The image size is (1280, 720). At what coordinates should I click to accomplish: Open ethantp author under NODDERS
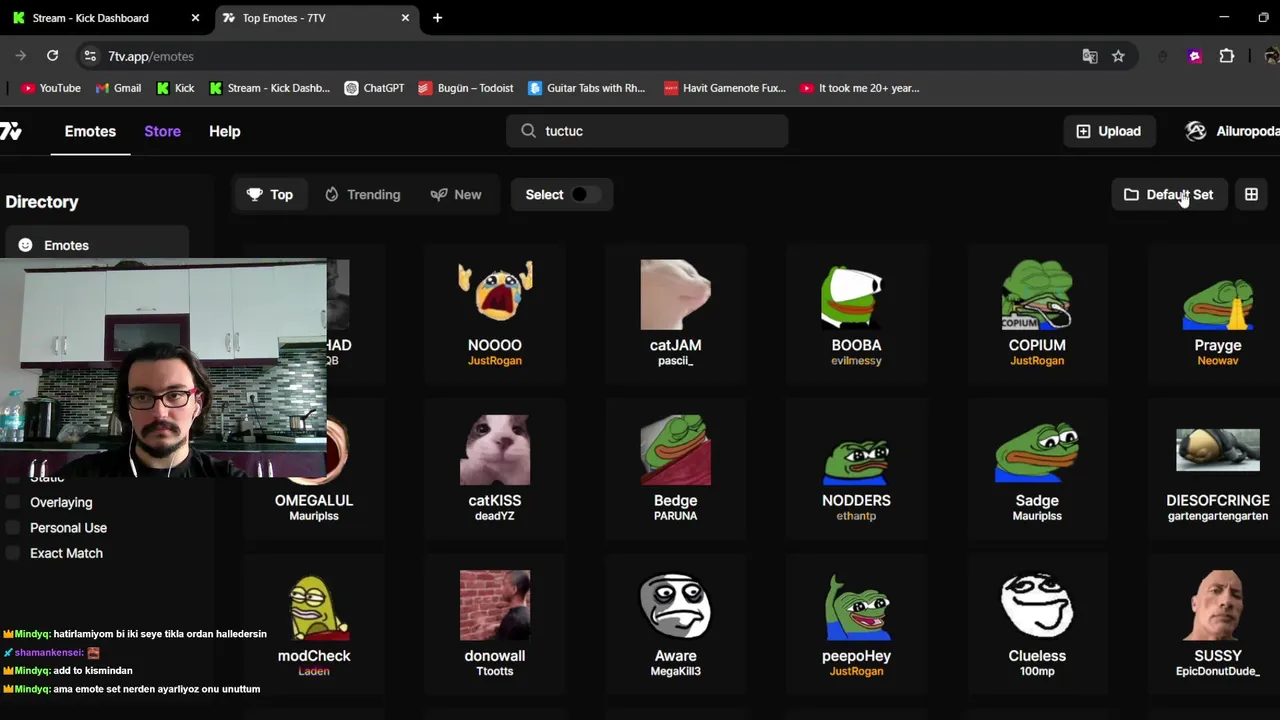[x=856, y=516]
